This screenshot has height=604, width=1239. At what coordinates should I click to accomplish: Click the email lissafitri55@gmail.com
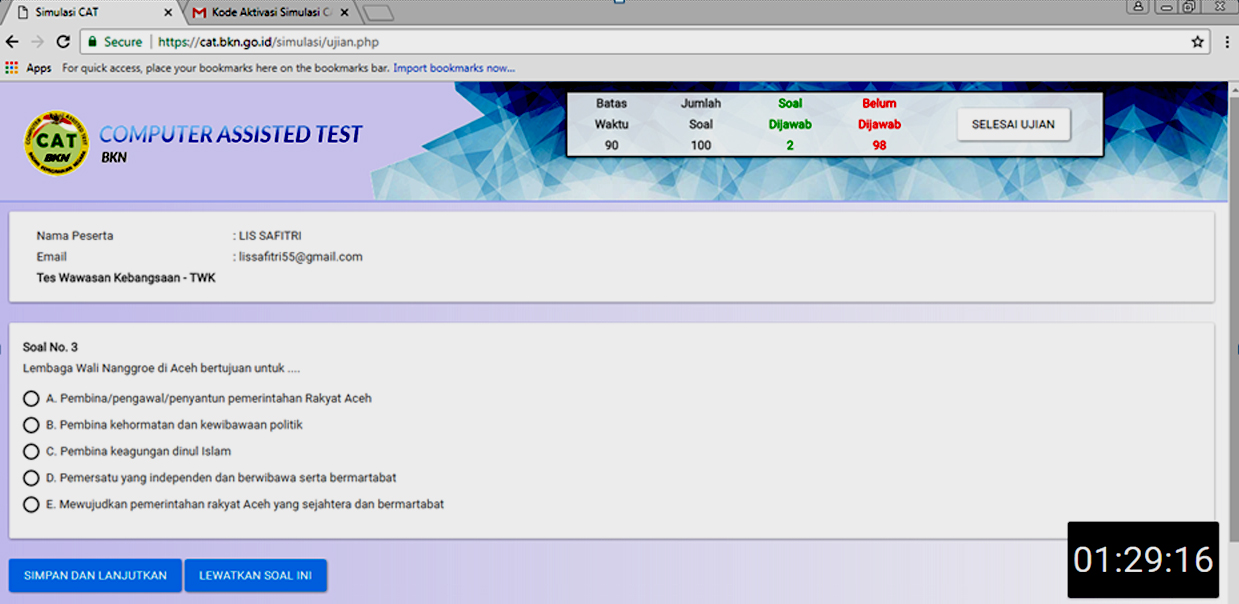(x=300, y=257)
